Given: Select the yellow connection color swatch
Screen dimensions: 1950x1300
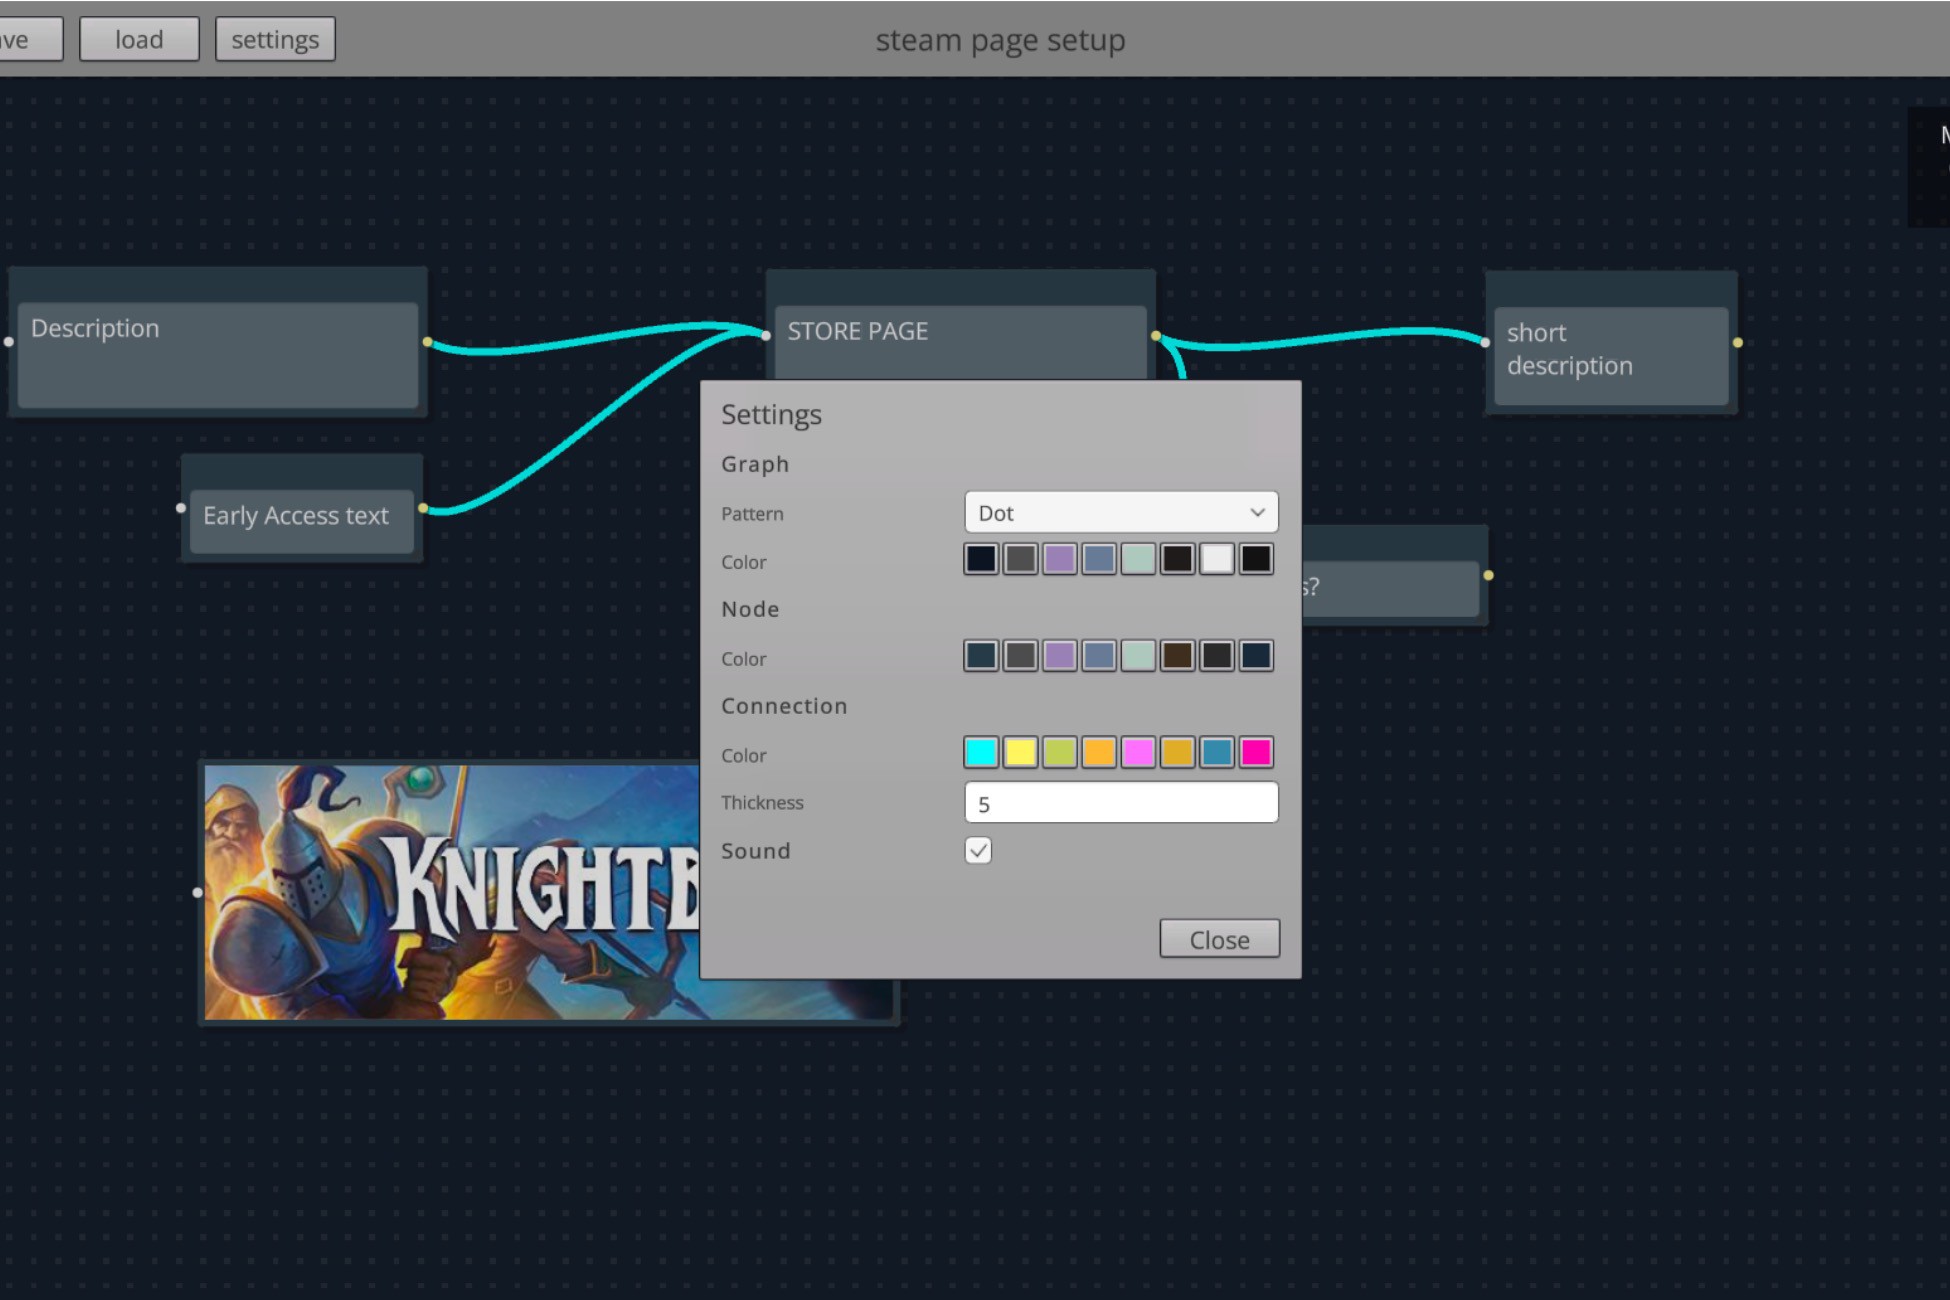Looking at the screenshot, I should (1020, 752).
